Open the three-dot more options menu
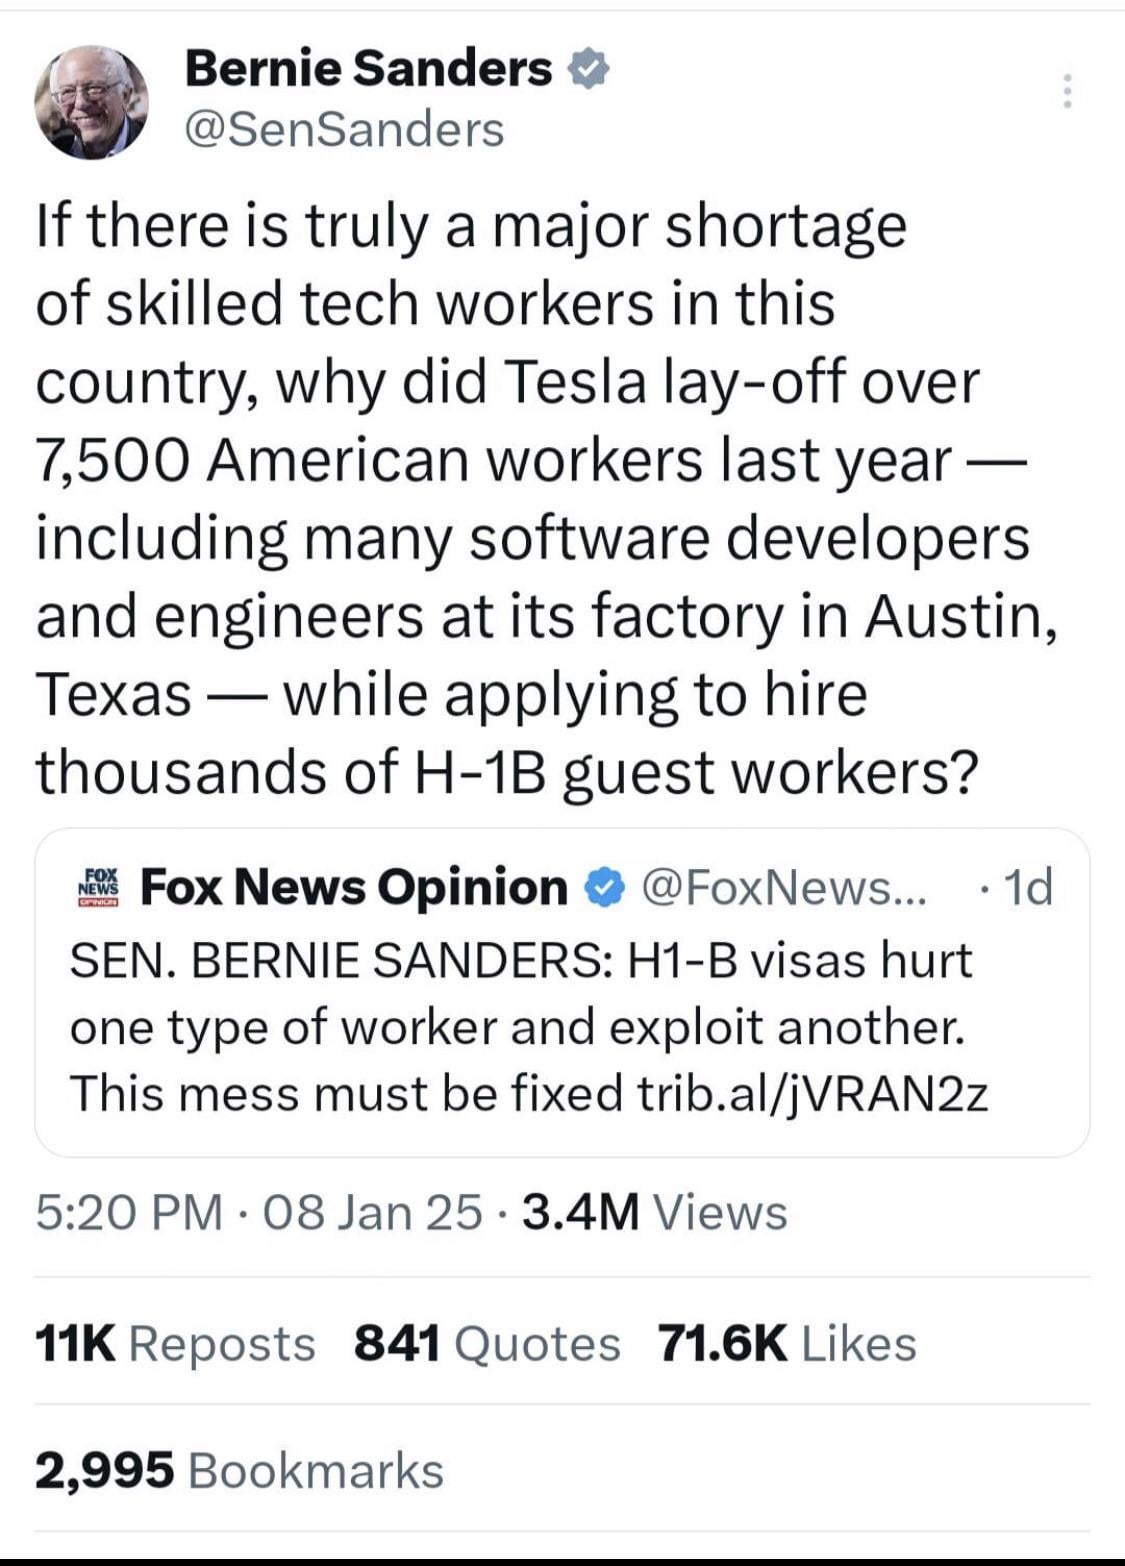 click(x=1068, y=91)
